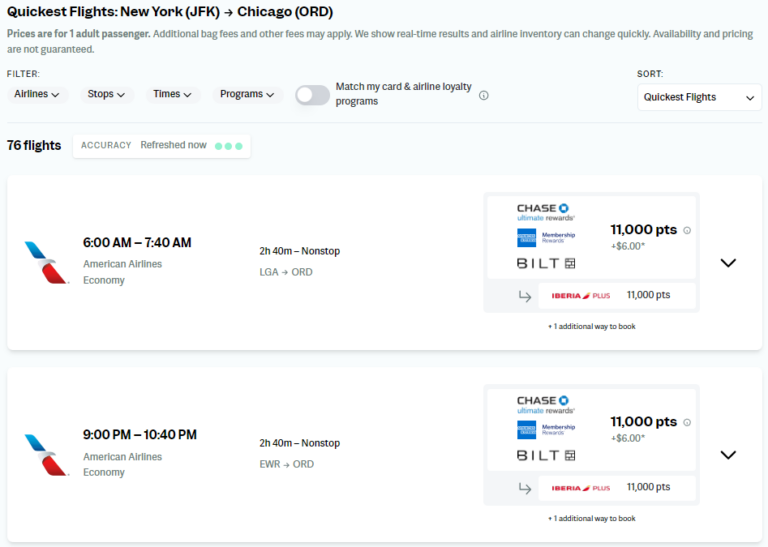
Task: Open the Programs filter dropdown
Action: 247,94
